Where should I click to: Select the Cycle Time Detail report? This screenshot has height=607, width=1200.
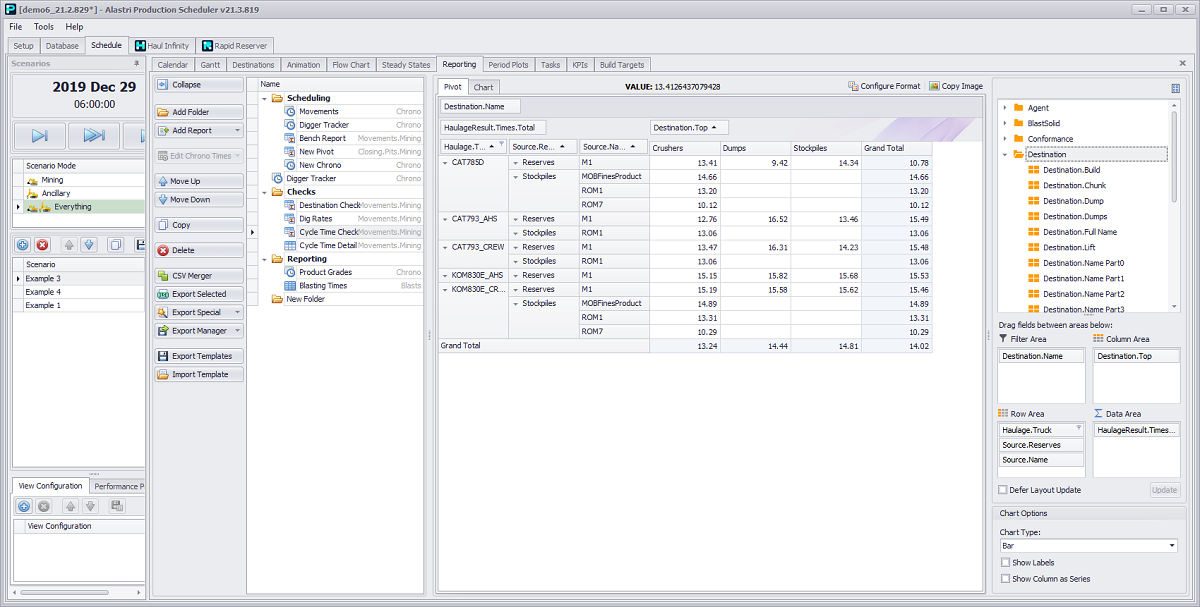327,245
